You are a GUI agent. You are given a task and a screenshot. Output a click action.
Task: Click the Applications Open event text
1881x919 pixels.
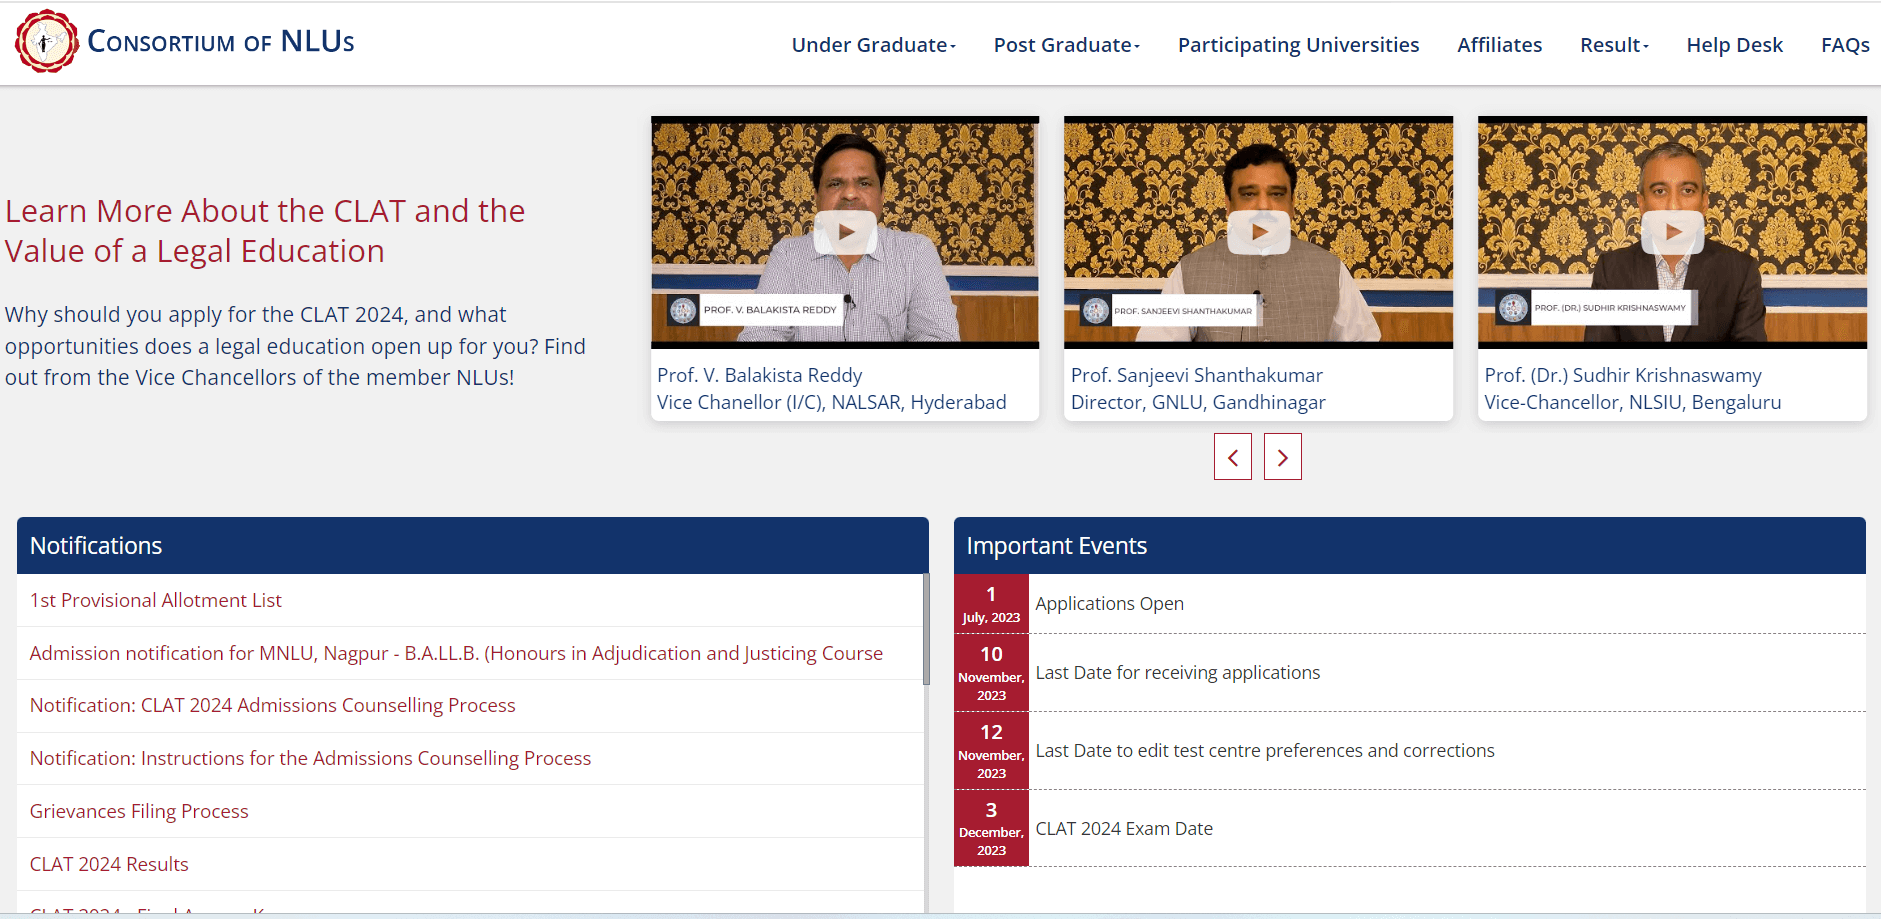1109,603
